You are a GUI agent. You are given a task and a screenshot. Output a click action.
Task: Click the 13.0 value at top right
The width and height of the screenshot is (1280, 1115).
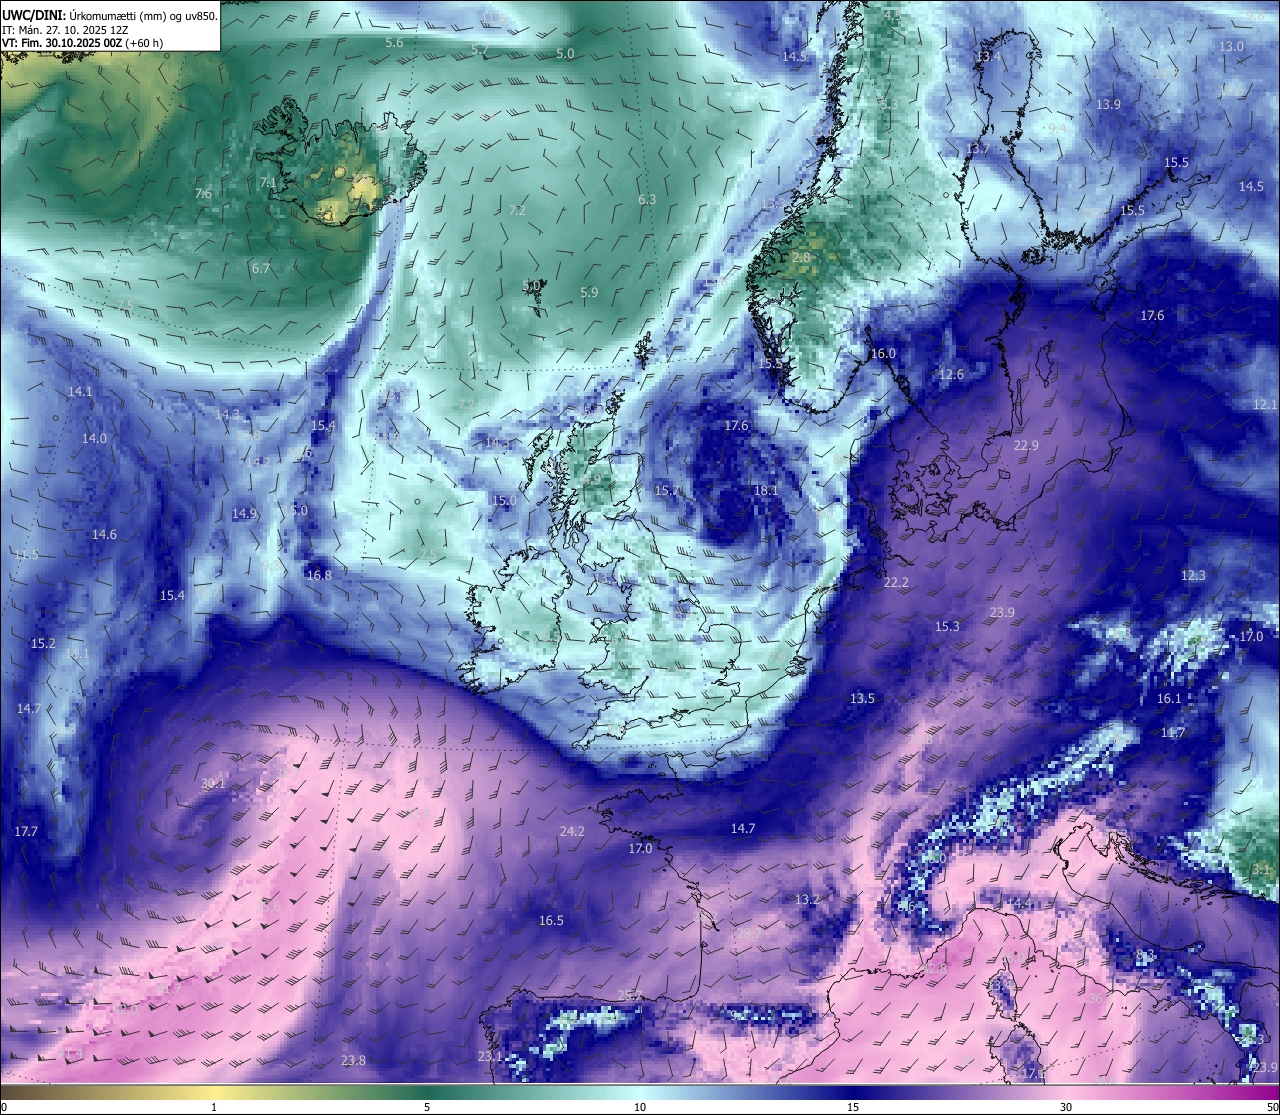pos(1232,46)
